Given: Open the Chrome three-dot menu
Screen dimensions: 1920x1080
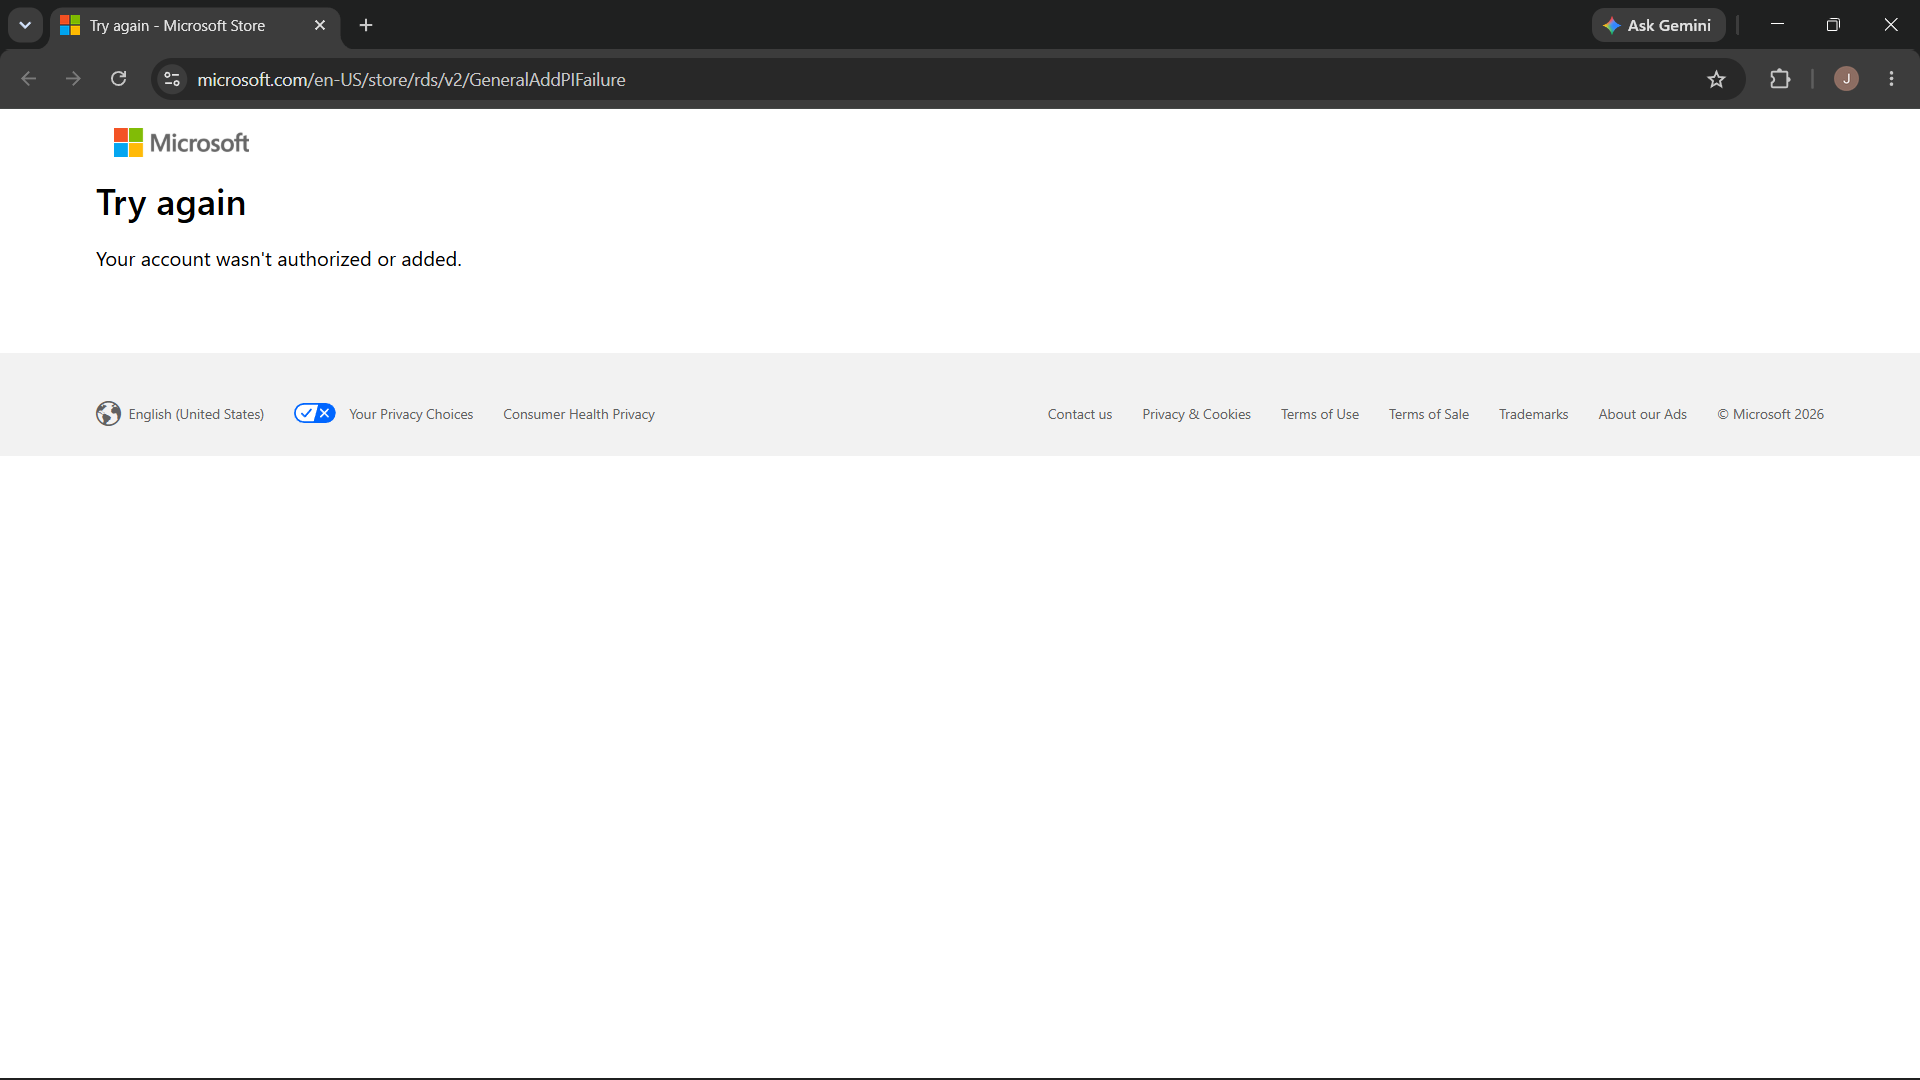Looking at the screenshot, I should point(1891,79).
